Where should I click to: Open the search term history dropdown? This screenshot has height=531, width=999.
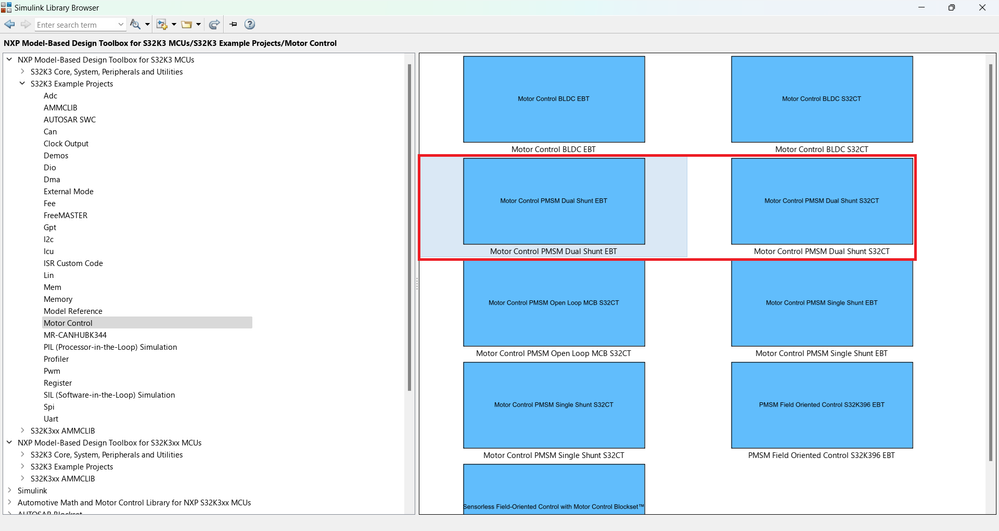pos(121,24)
